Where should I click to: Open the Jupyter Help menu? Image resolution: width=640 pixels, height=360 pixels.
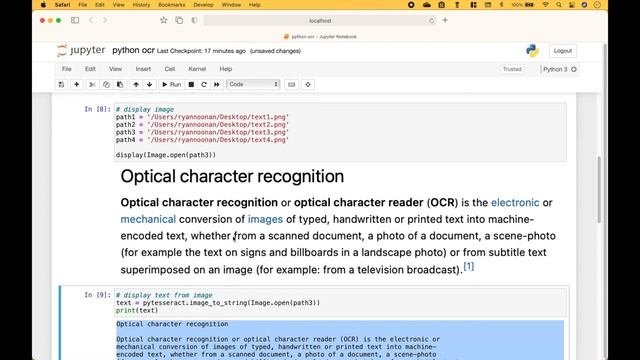click(226, 69)
